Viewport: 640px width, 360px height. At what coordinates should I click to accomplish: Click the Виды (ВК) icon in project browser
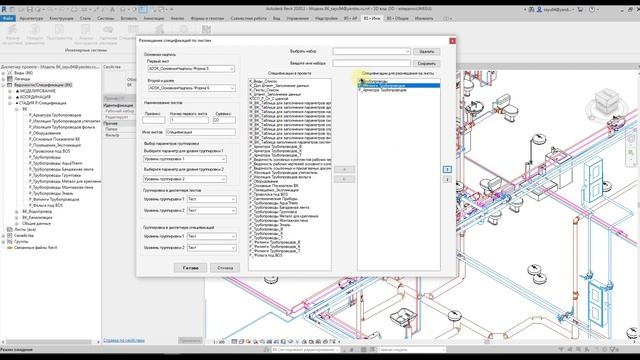tap(10, 73)
